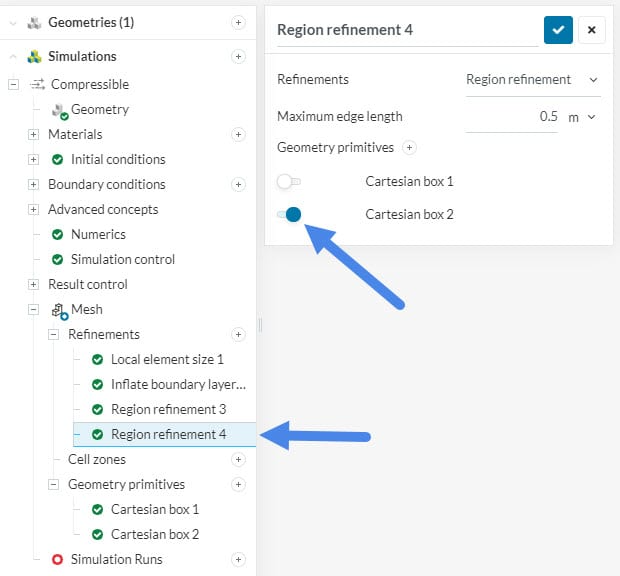Collapse the Mesh node
The image size is (620, 576).
[33, 309]
